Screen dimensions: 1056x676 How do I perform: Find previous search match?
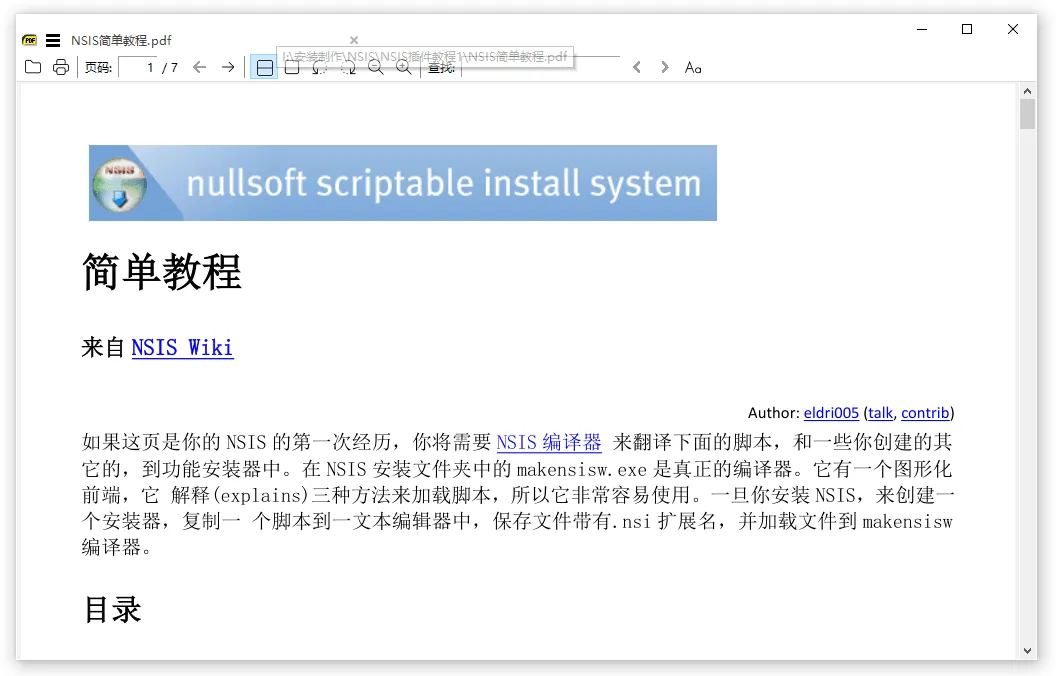click(x=636, y=67)
